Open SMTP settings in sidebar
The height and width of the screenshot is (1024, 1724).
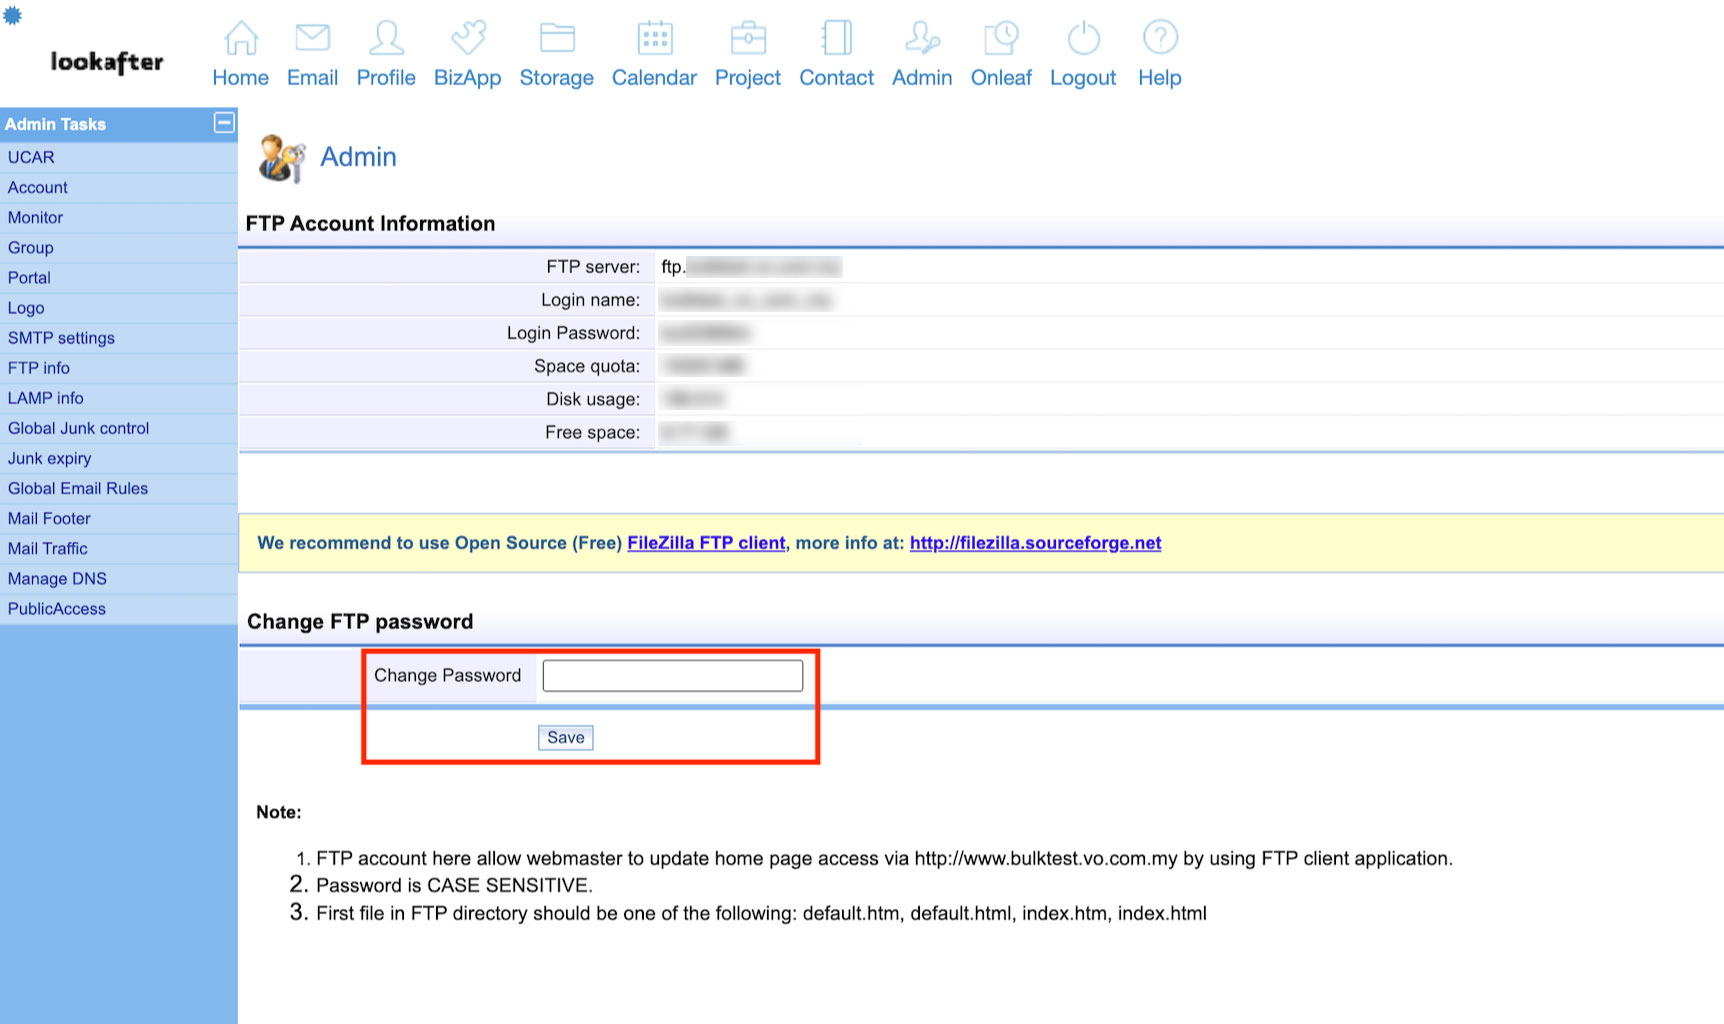coord(61,338)
